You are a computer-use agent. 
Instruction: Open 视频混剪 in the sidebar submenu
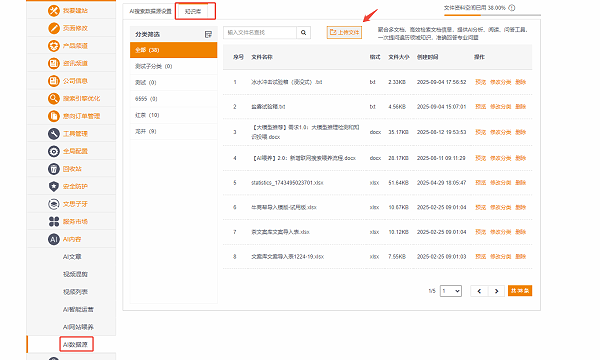[75, 274]
